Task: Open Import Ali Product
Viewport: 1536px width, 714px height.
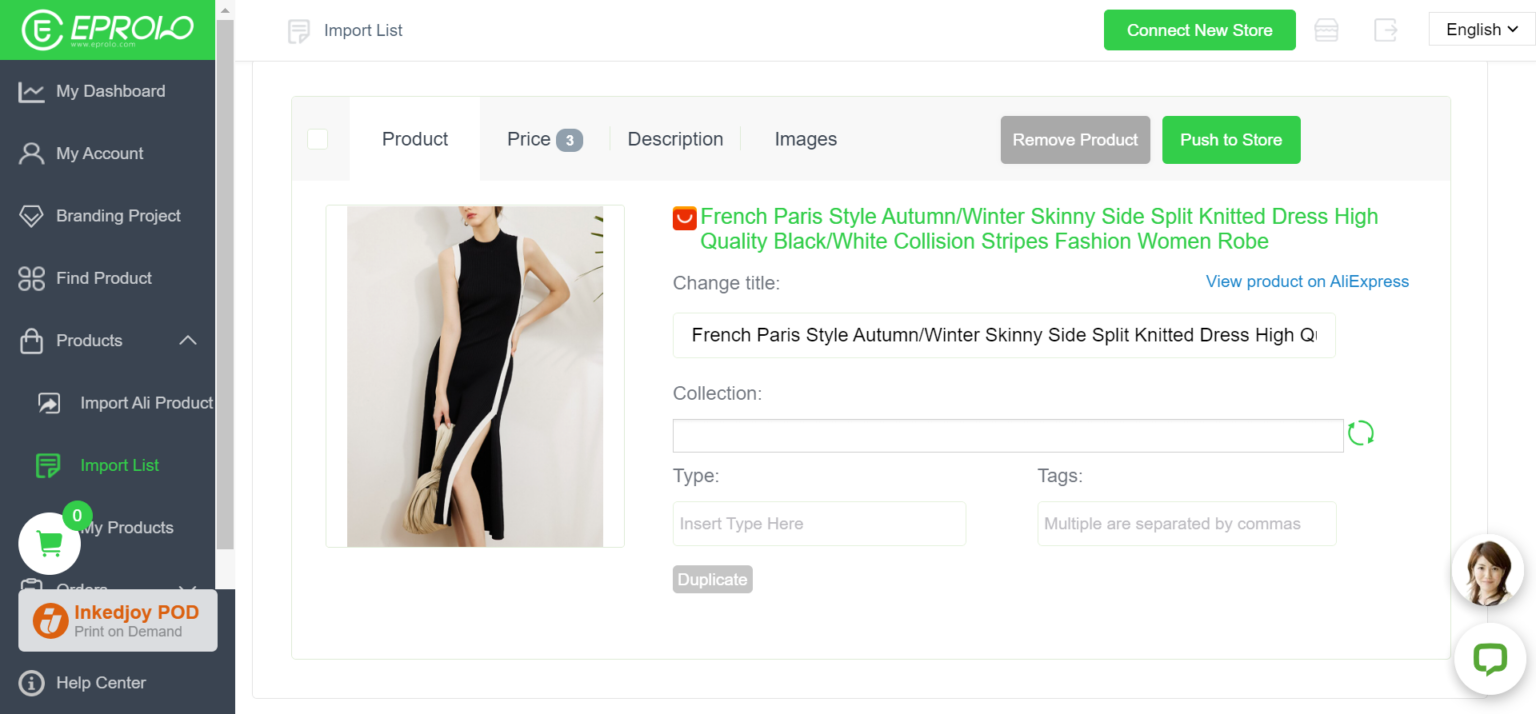Action: (x=146, y=402)
